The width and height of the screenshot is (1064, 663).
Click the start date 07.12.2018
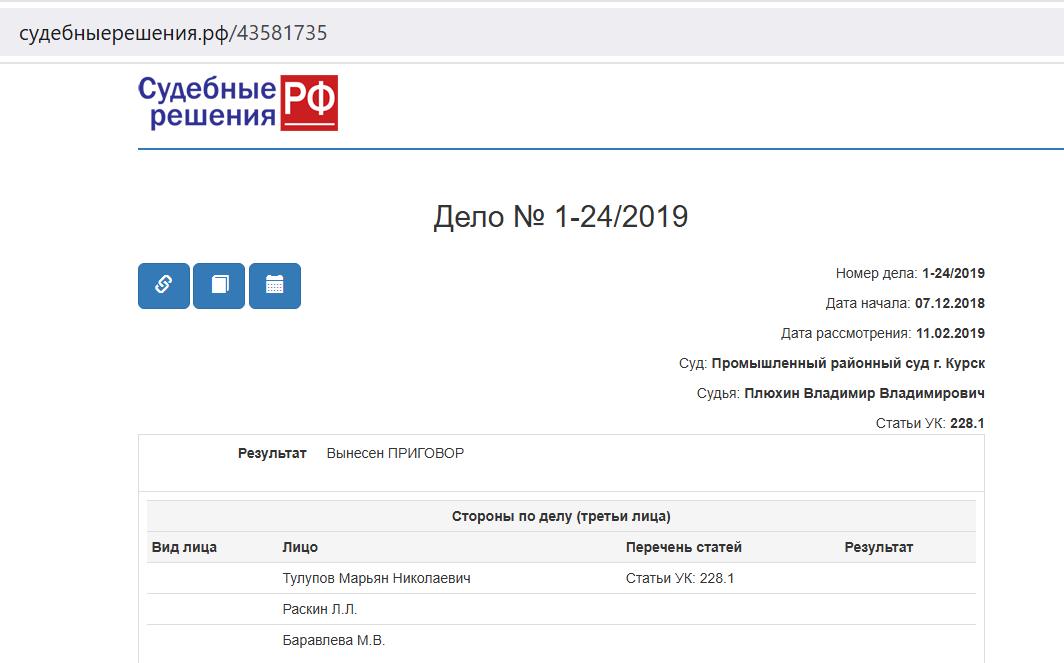coord(950,303)
